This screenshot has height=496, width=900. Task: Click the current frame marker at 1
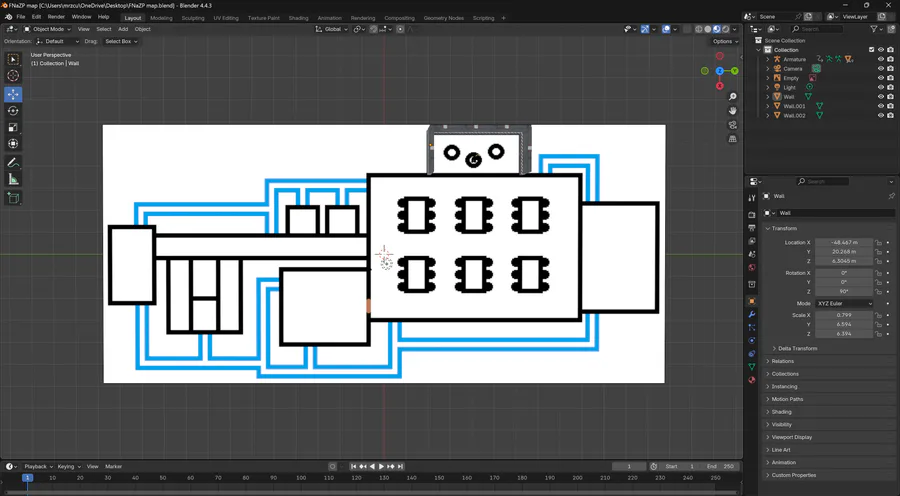click(x=27, y=478)
